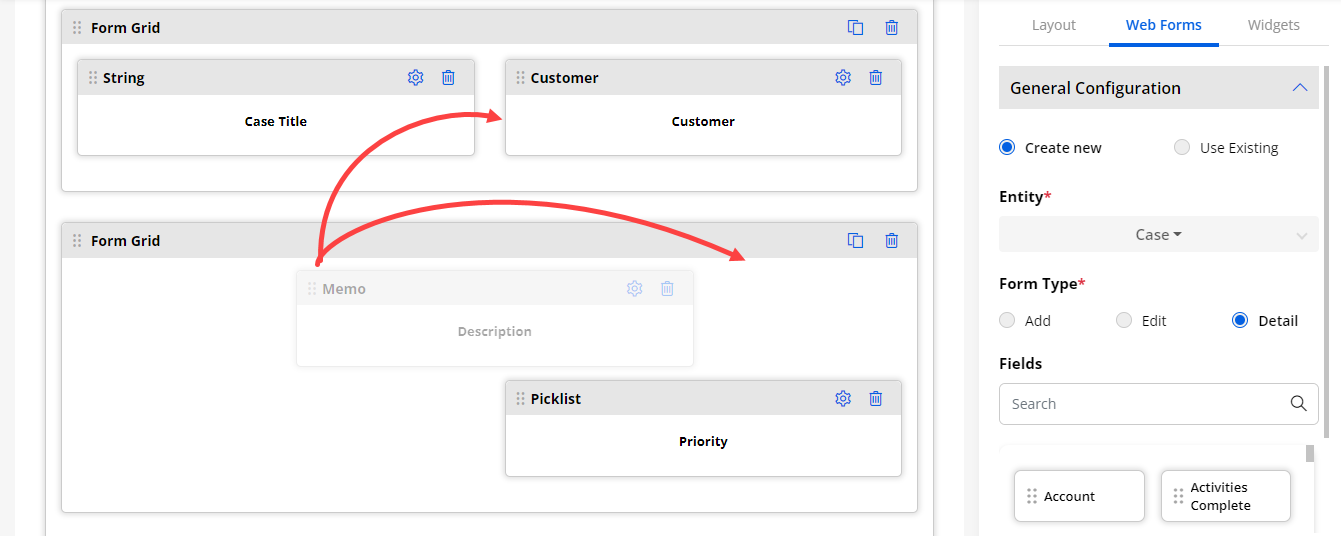Open settings gear for the Picklist field
The height and width of the screenshot is (536, 1341).
pos(843,399)
